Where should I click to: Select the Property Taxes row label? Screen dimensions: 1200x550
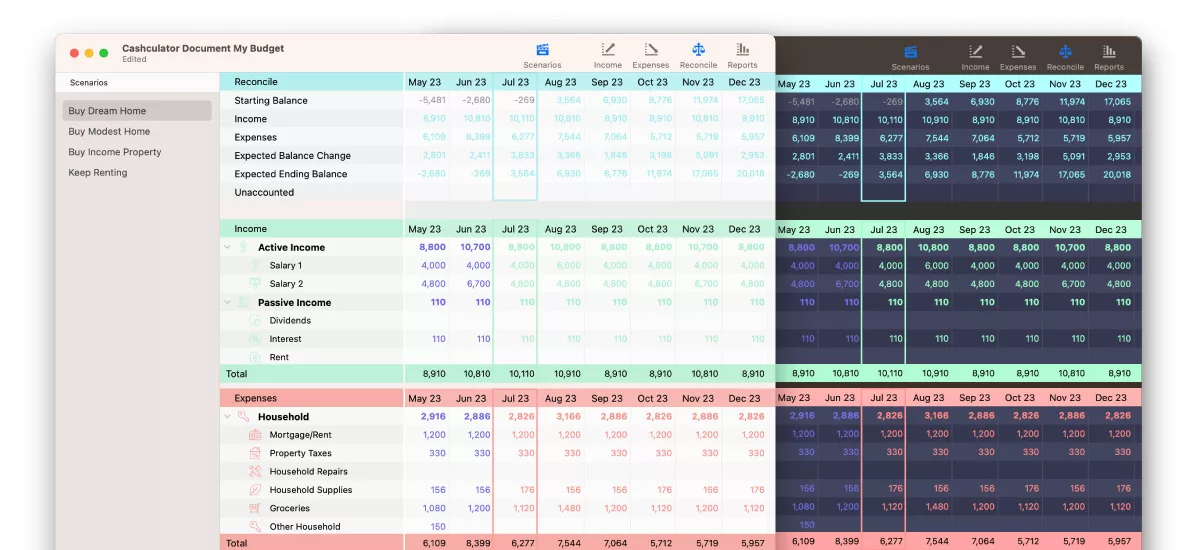(300, 453)
